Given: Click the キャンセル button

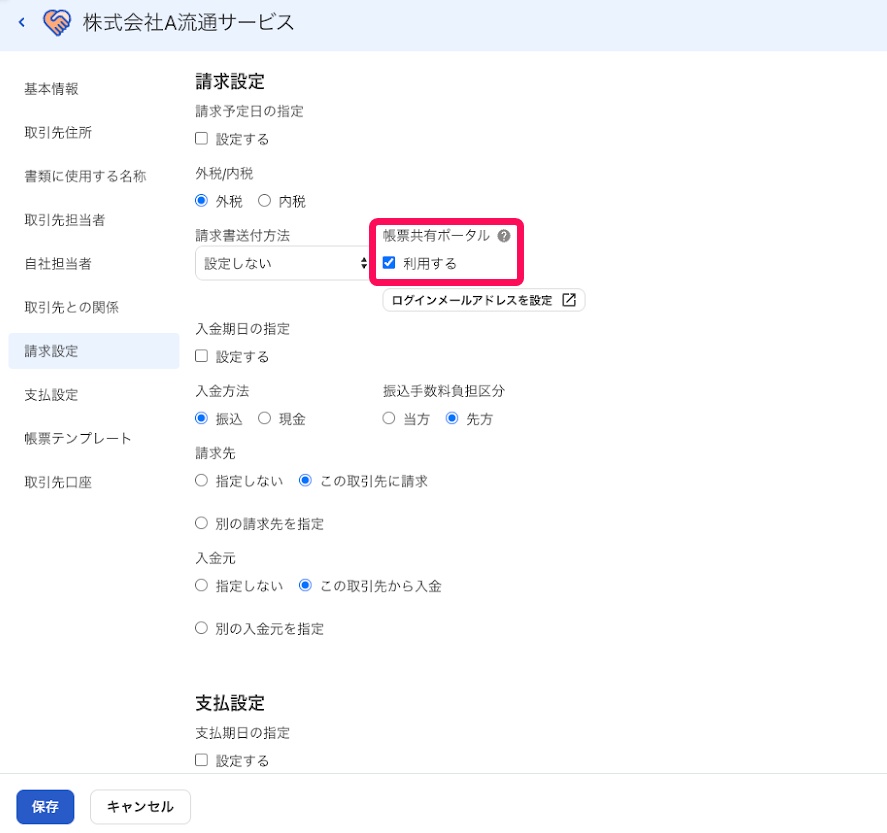Looking at the screenshot, I should click(x=140, y=806).
